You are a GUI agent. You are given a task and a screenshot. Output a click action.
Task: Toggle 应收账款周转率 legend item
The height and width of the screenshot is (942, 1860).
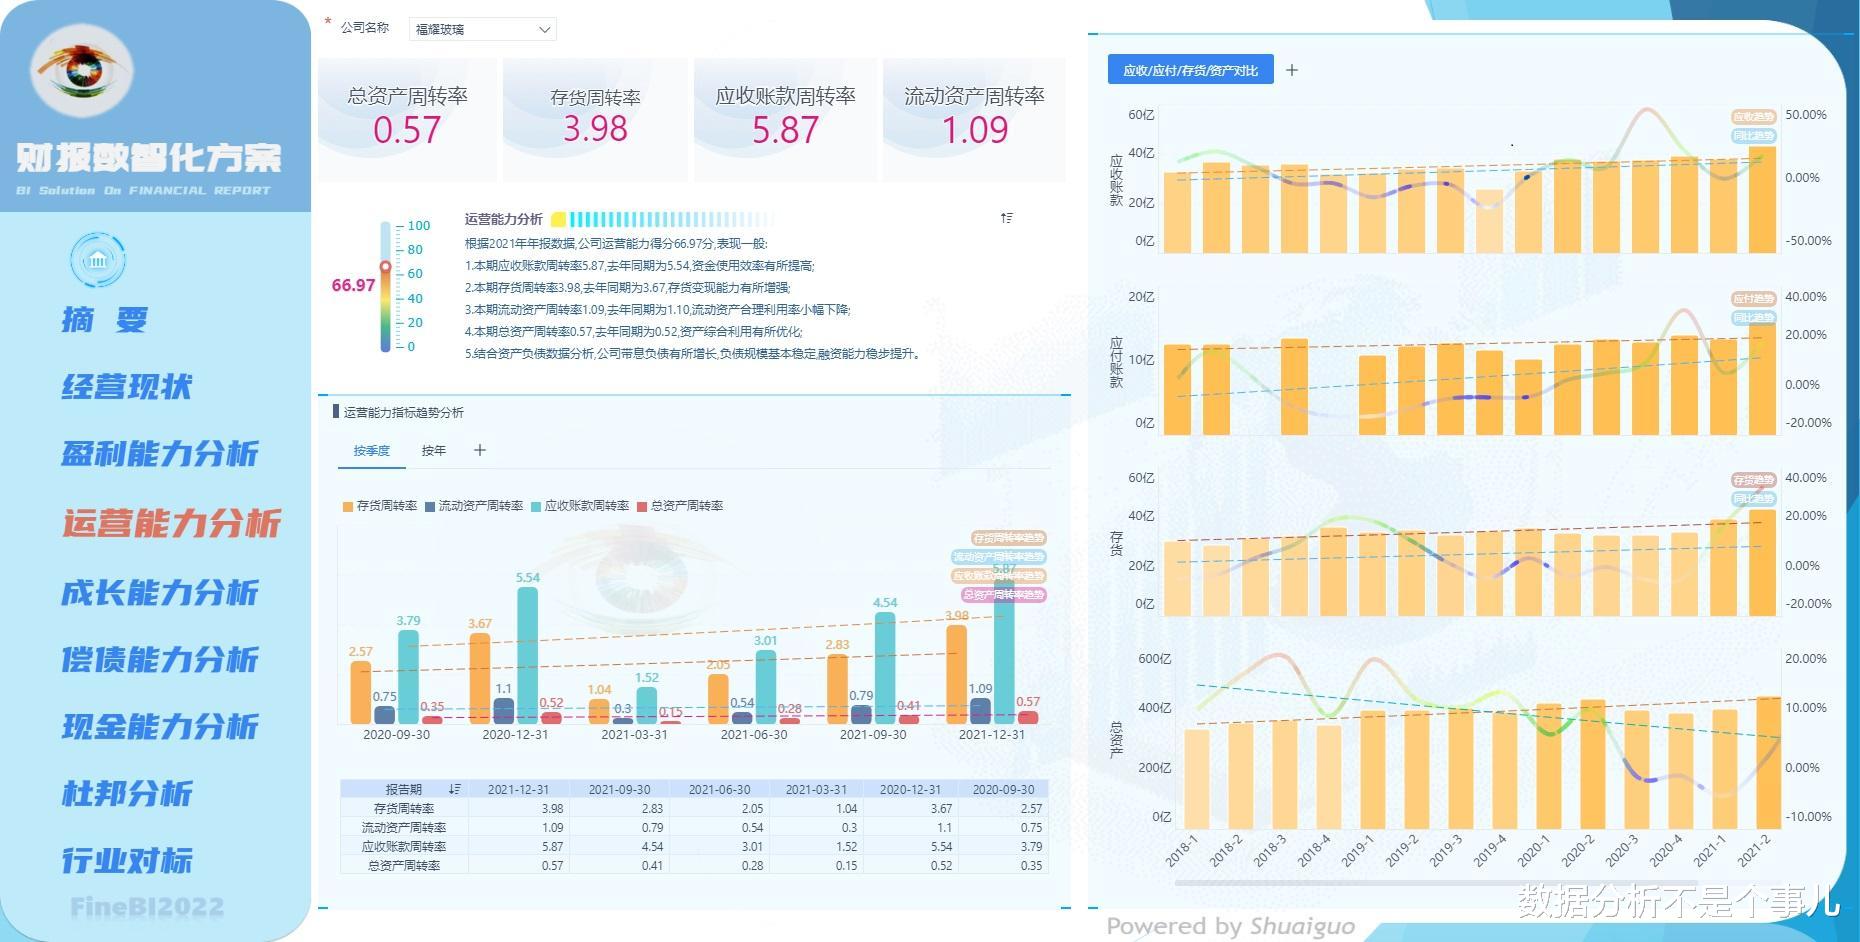581,506
